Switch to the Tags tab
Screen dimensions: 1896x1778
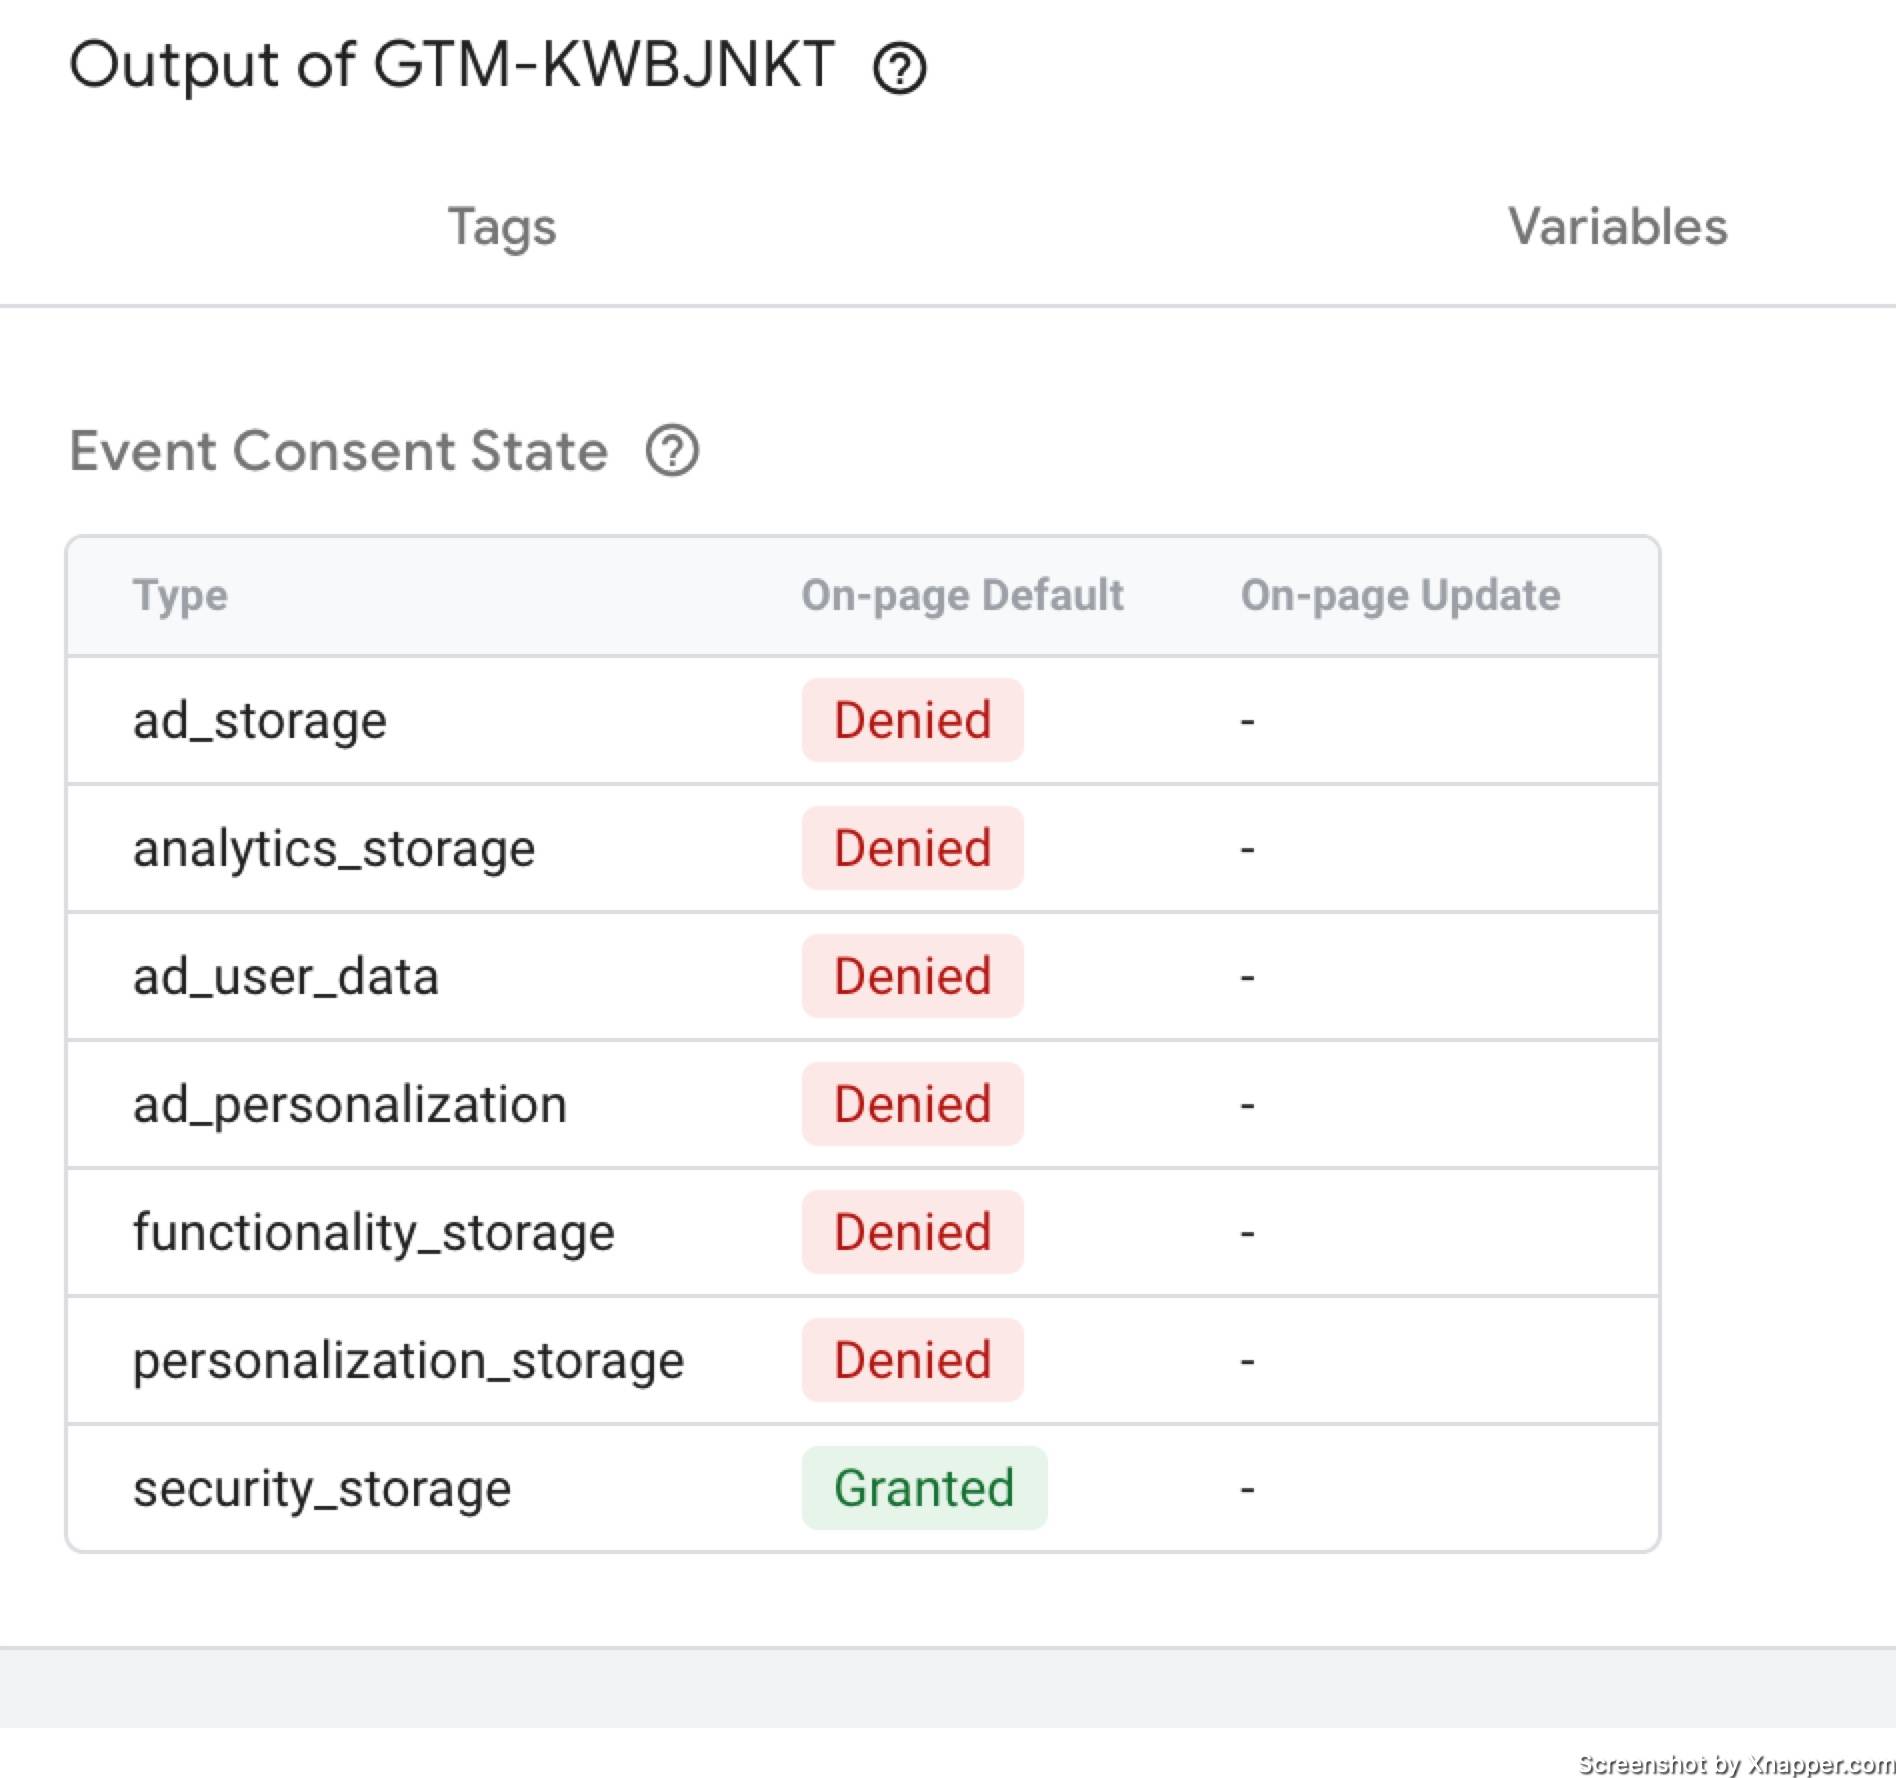[502, 227]
